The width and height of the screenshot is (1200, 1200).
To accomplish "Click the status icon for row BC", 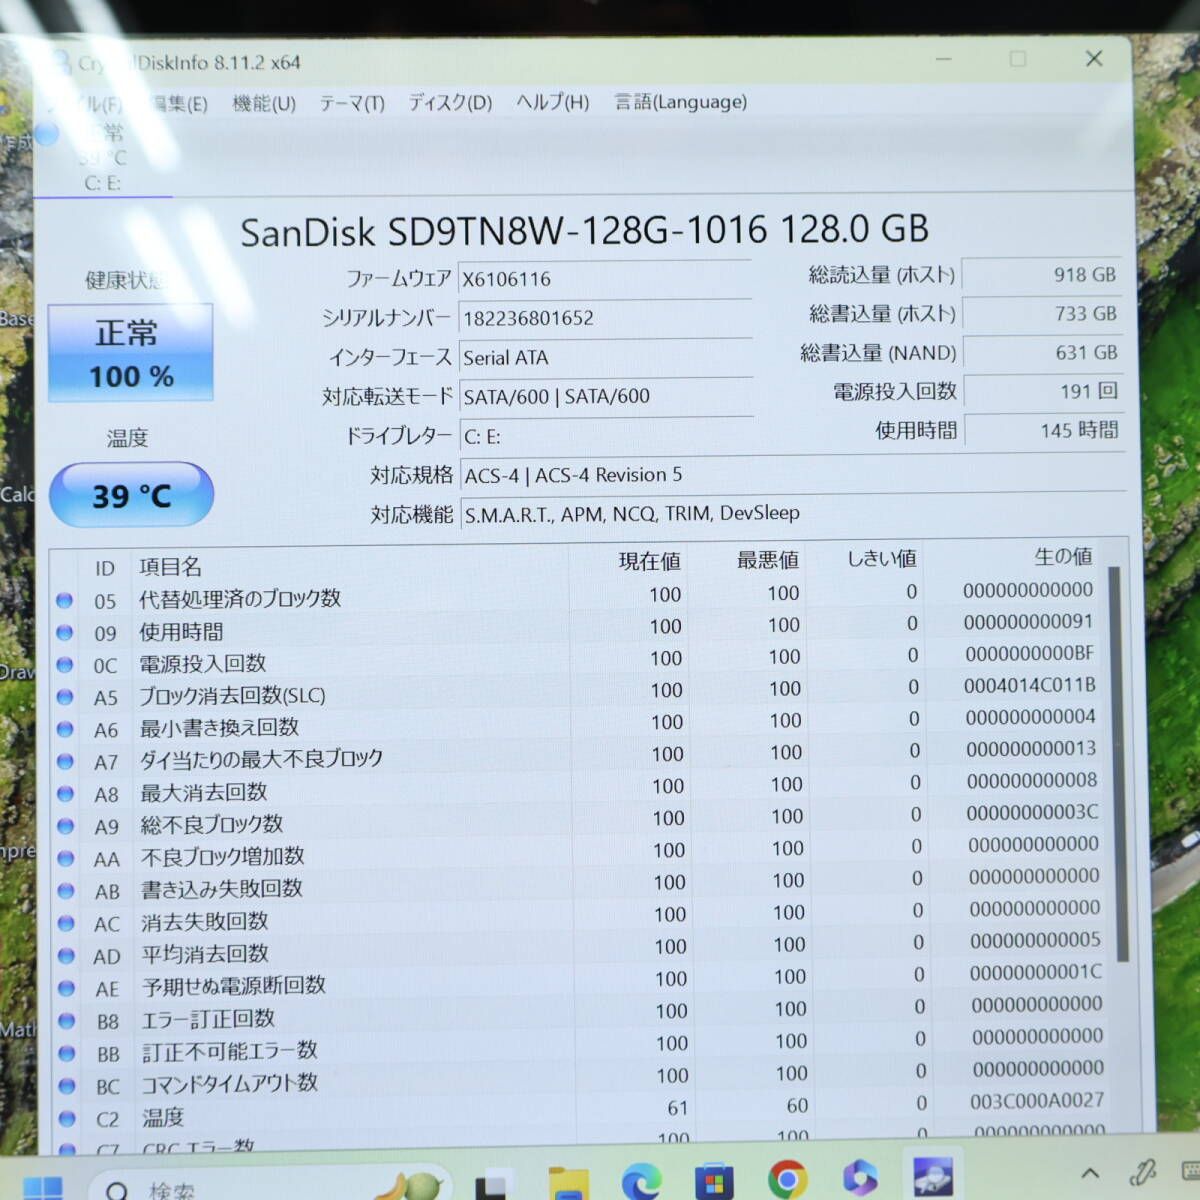I will [67, 1086].
